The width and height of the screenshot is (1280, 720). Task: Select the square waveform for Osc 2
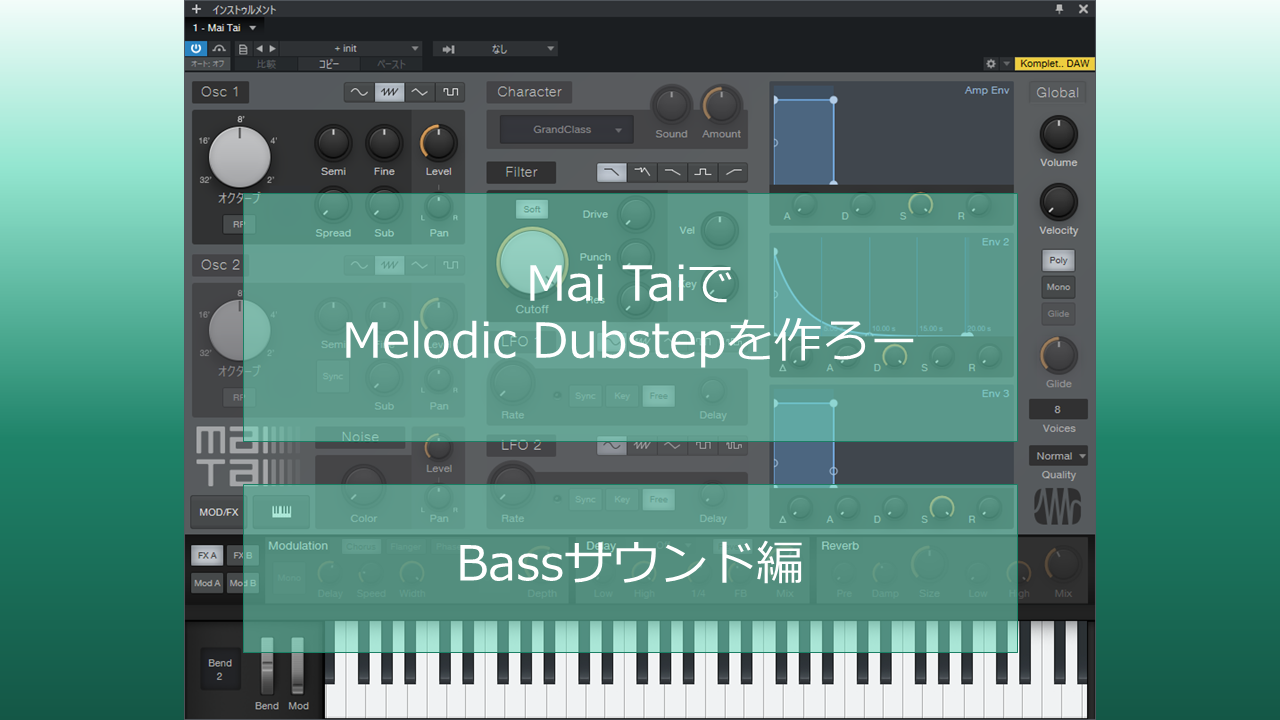450,264
